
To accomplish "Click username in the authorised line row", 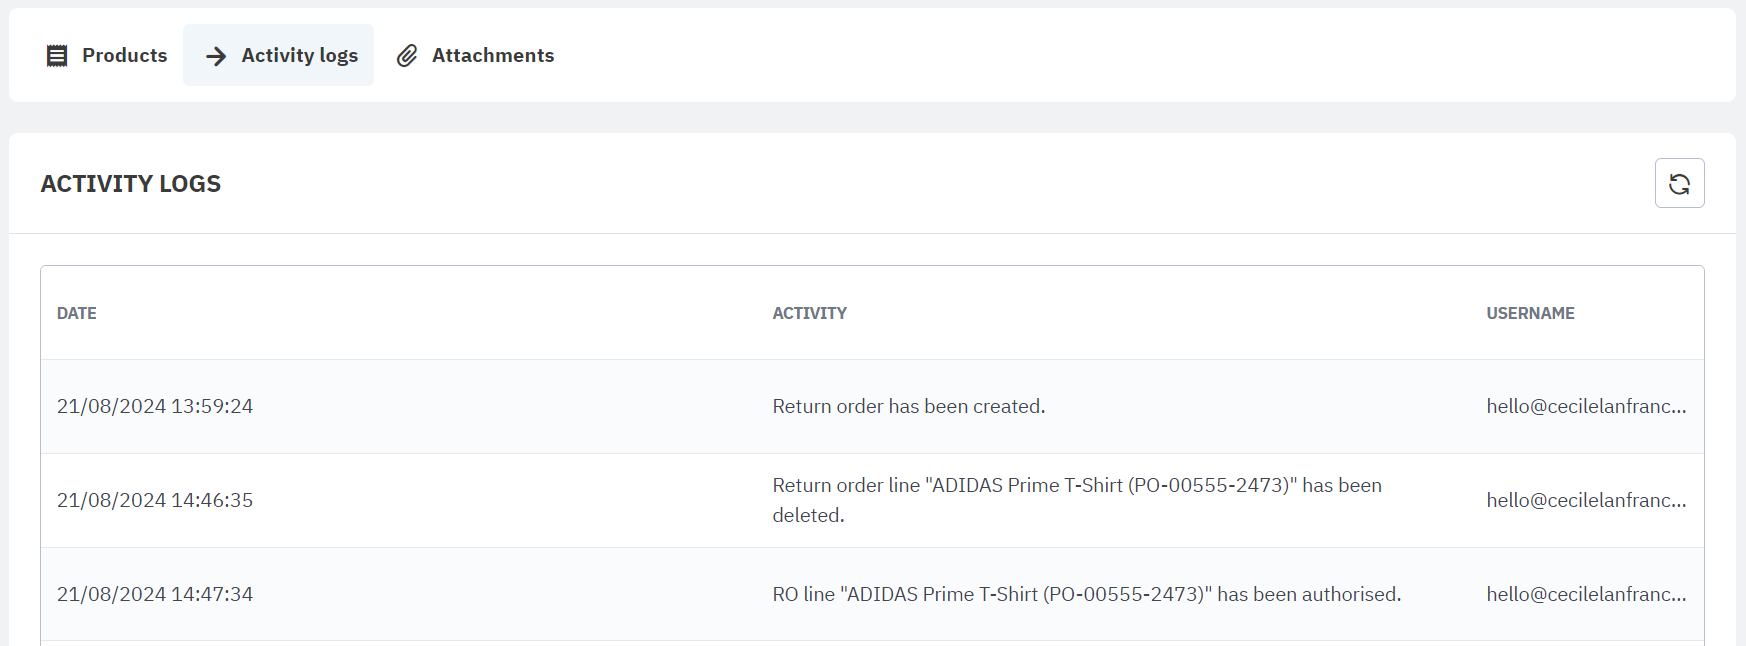I will coord(1585,594).
